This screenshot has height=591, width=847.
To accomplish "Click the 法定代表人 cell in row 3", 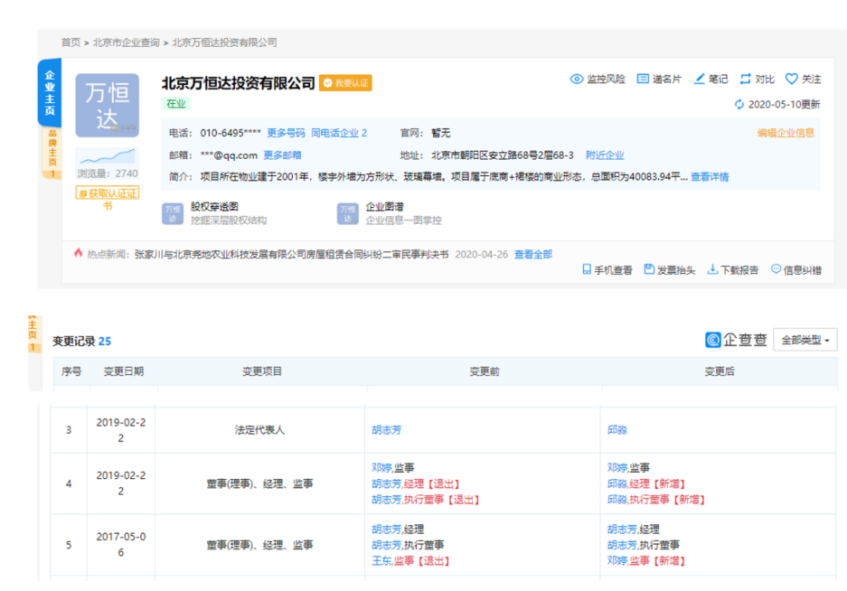I will (x=260, y=430).
